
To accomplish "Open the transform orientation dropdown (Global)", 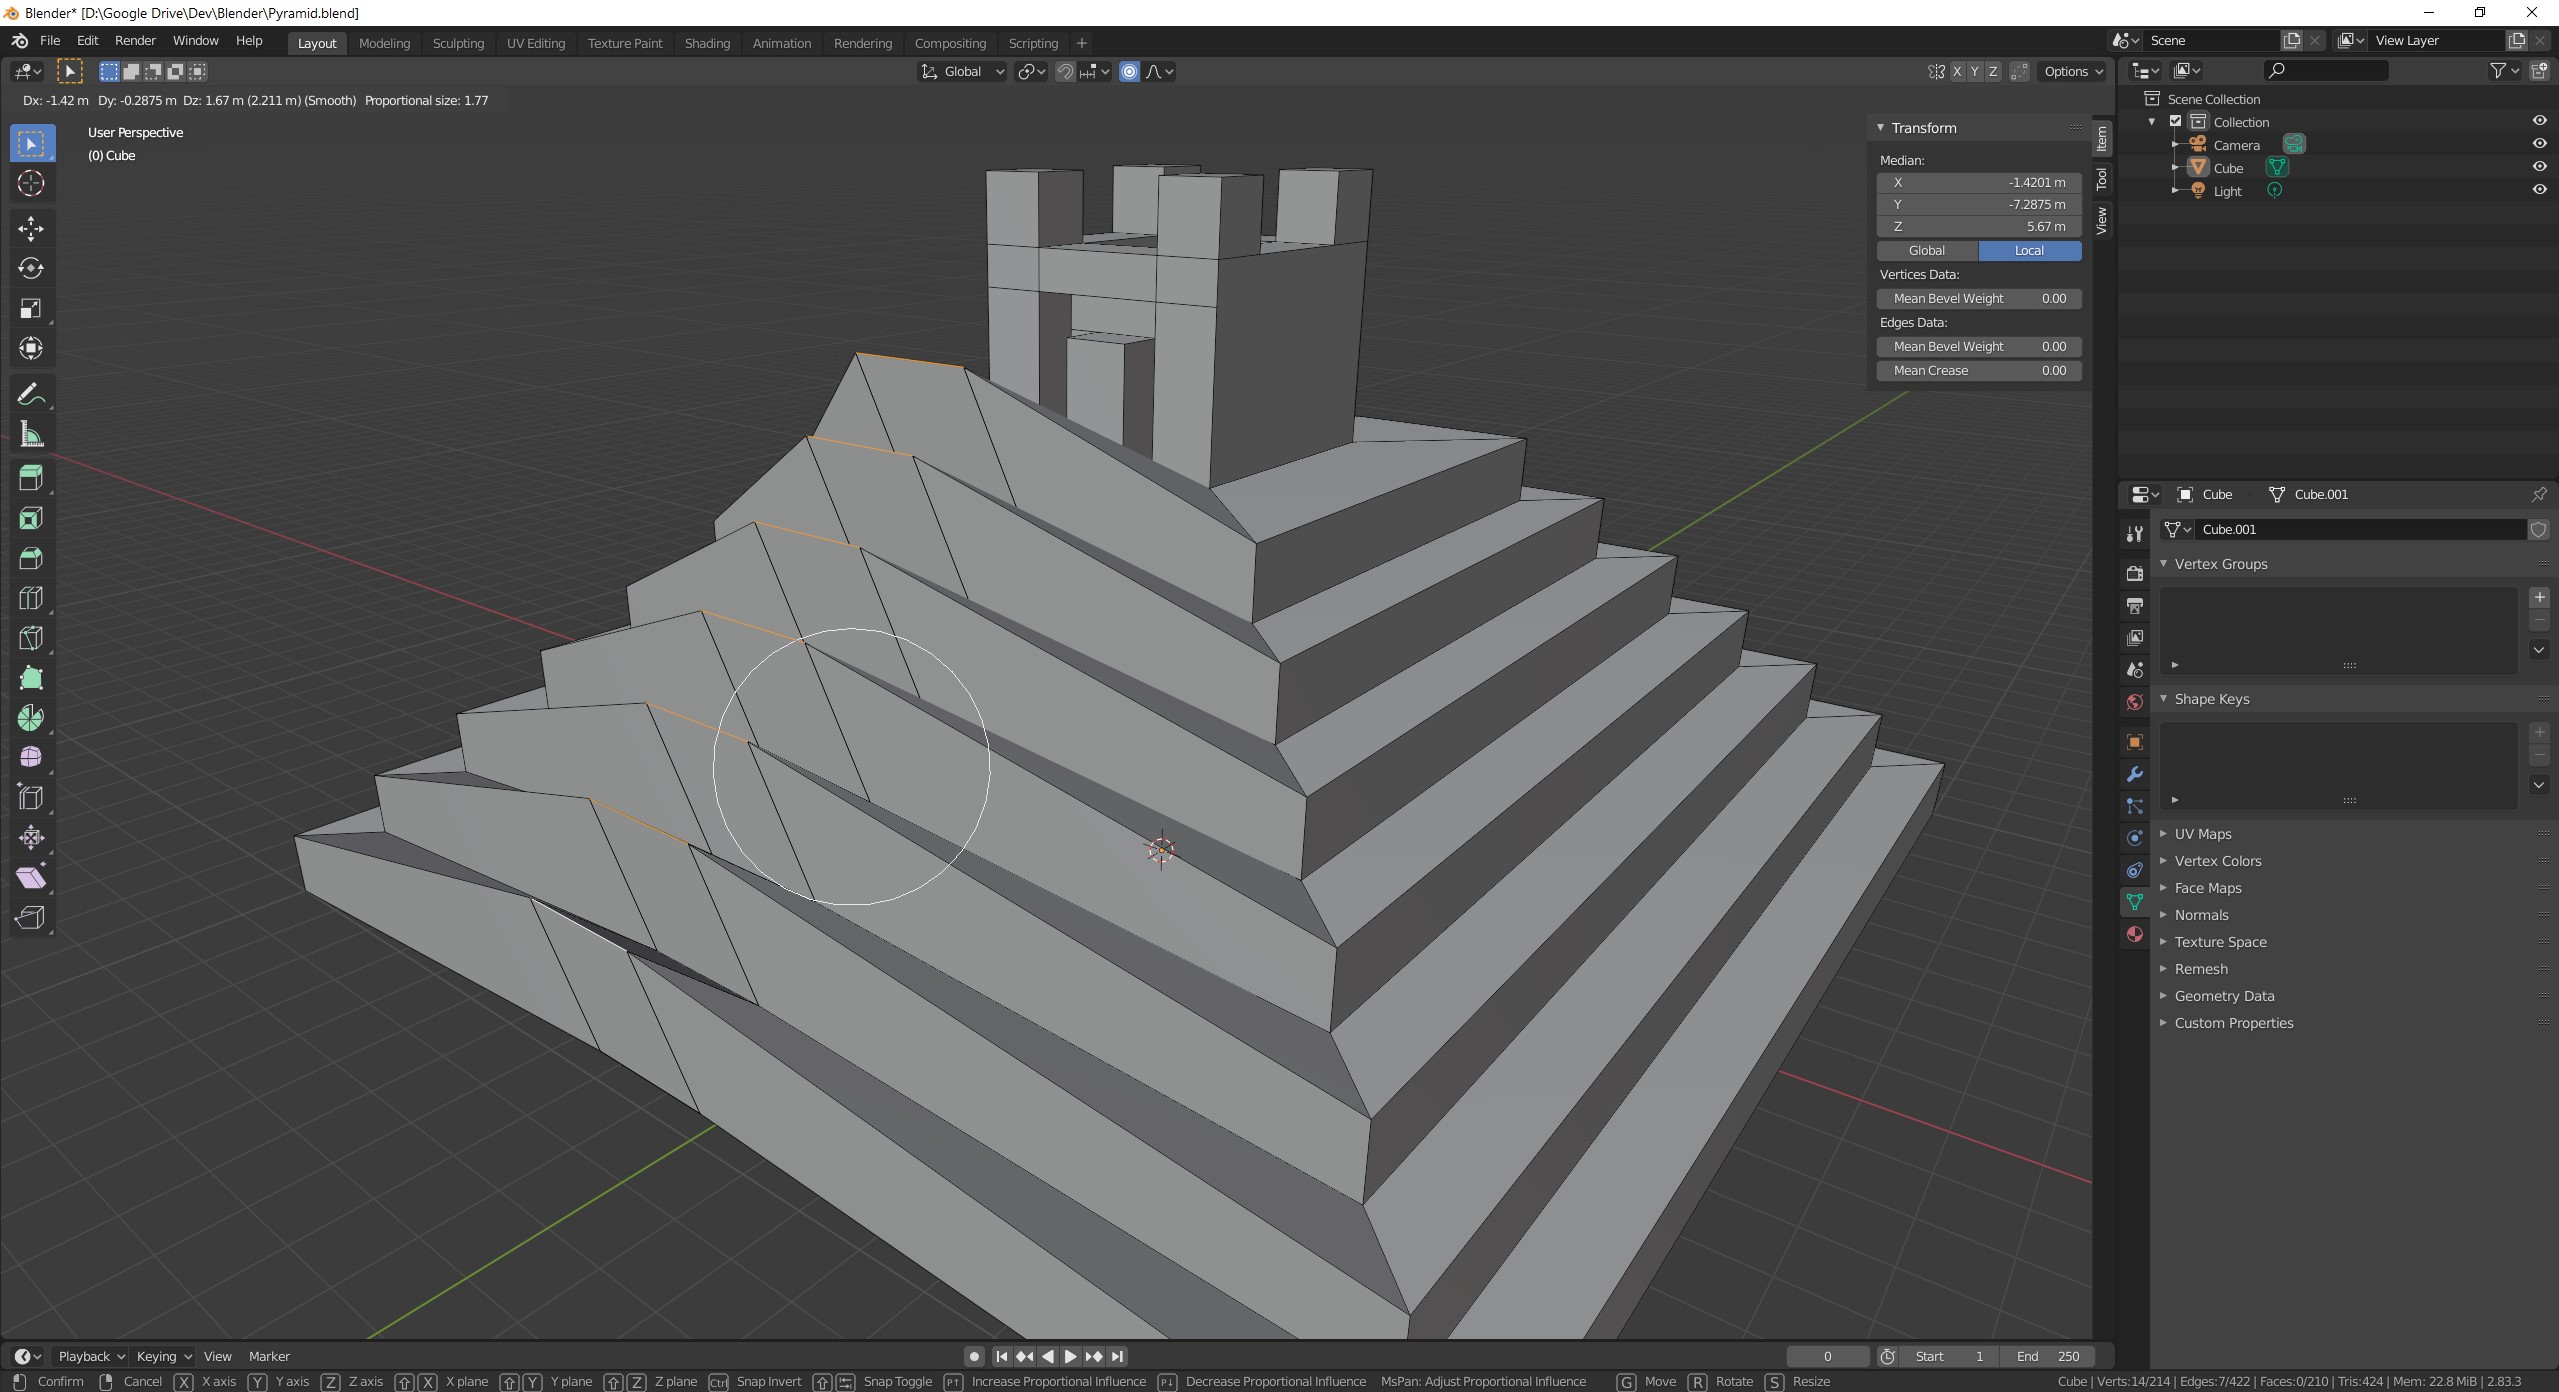I will click(x=963, y=71).
